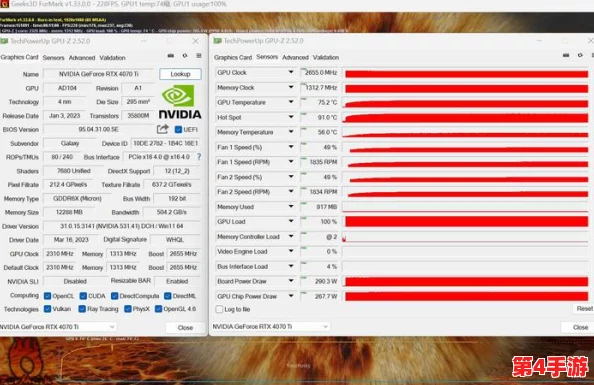Open Advanced tab in Sensors window
The height and width of the screenshot is (385, 594).
point(295,57)
